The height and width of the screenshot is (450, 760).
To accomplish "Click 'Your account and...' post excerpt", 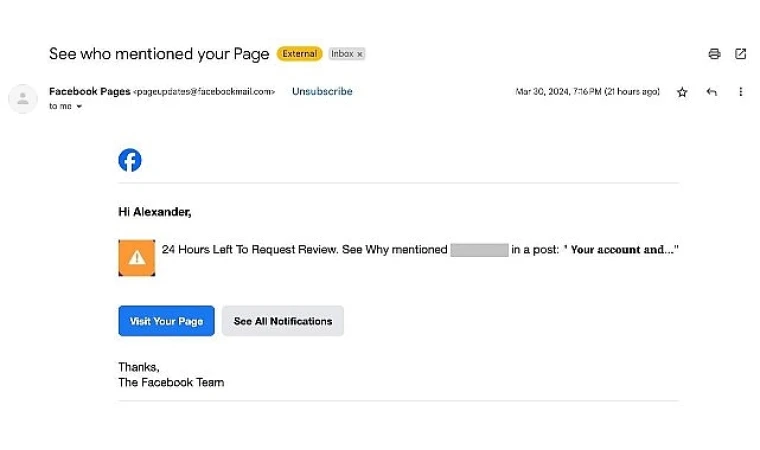I will 621,249.
